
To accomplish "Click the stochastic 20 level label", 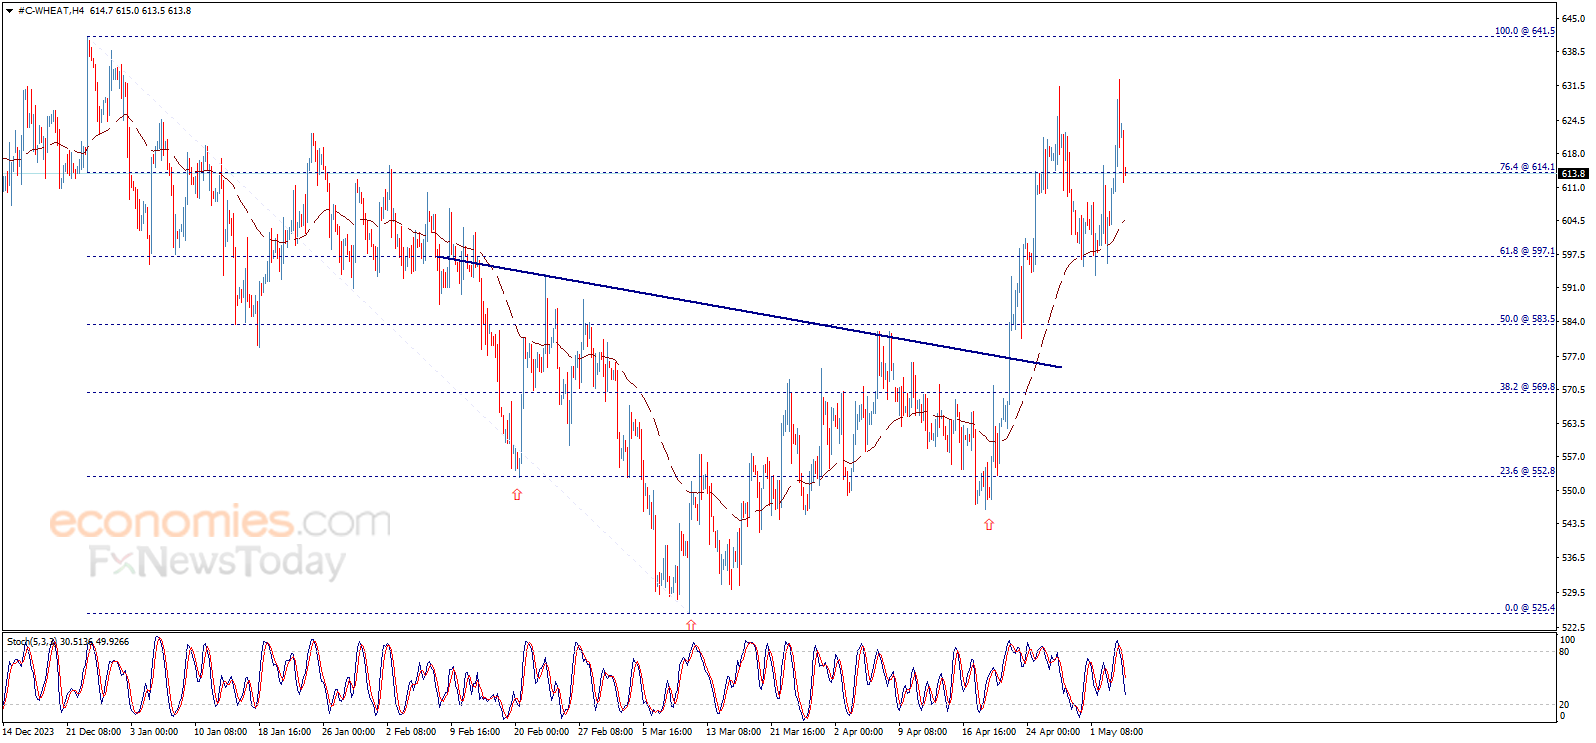I will click(1565, 705).
